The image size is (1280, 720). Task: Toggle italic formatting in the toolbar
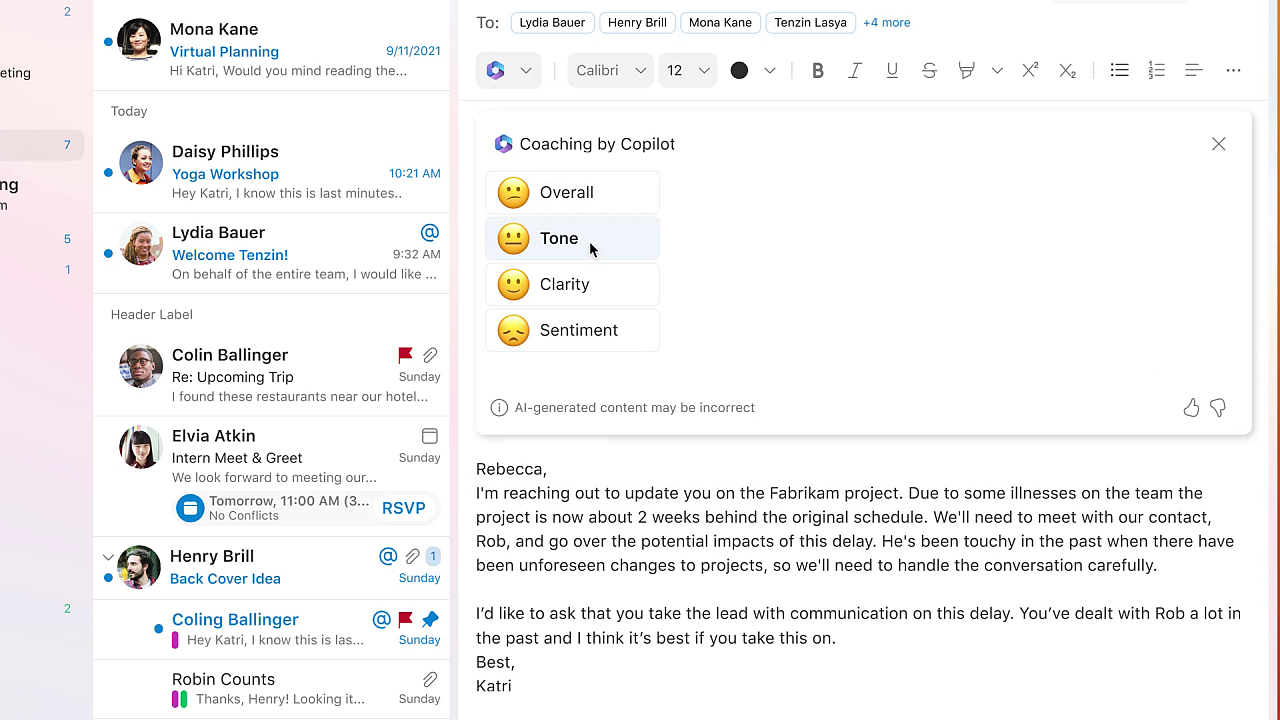click(x=855, y=70)
